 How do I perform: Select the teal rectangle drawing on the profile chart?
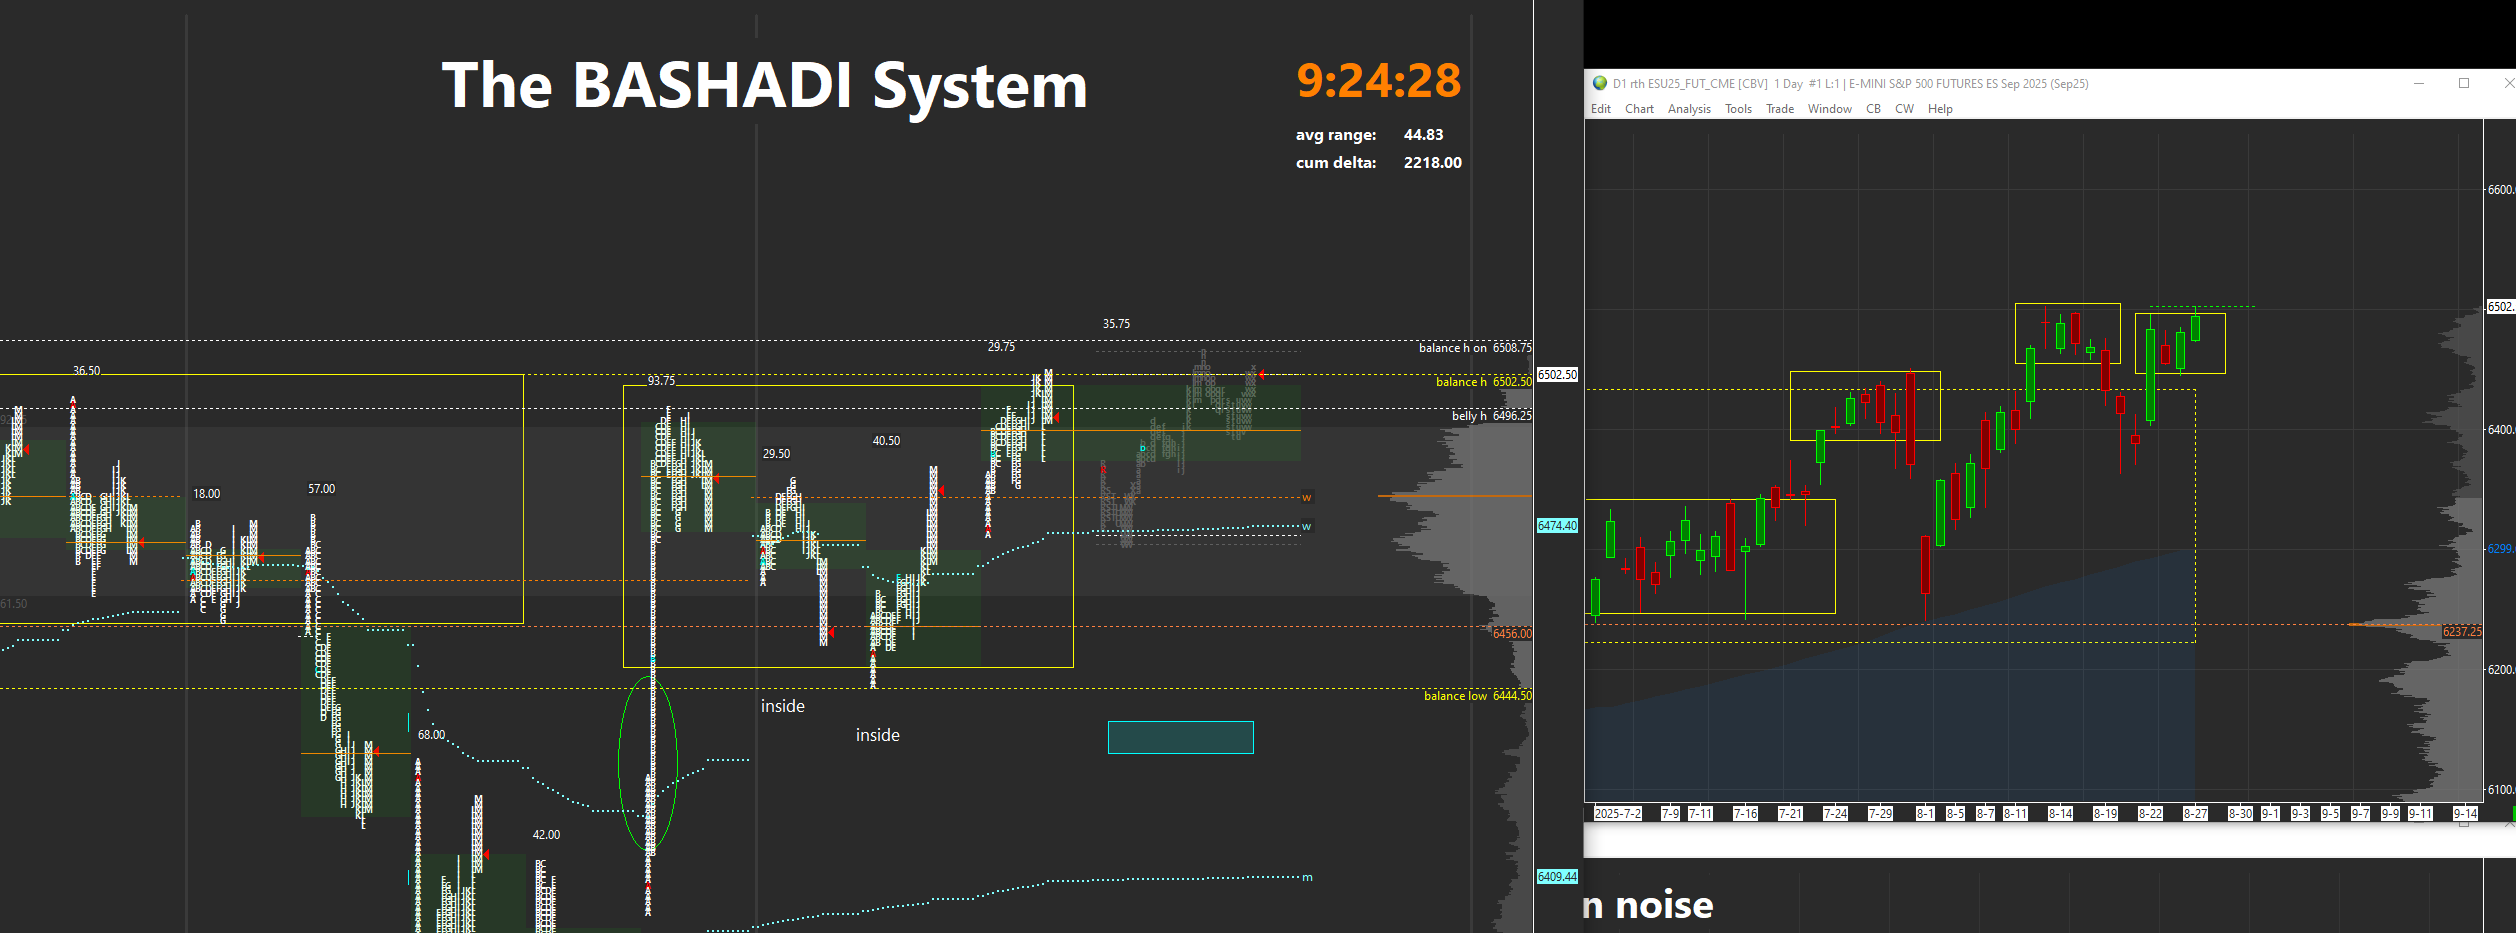tap(1180, 737)
